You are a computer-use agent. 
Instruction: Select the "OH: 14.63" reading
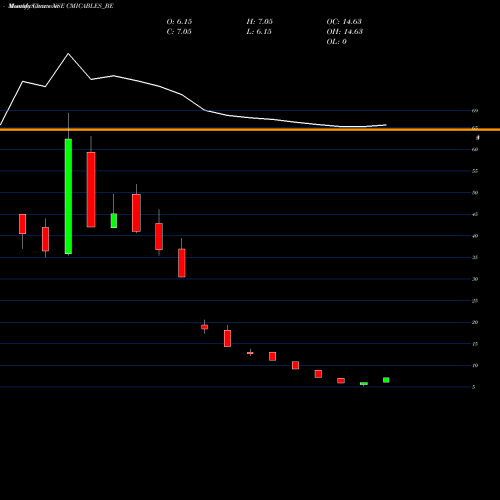[345, 31]
